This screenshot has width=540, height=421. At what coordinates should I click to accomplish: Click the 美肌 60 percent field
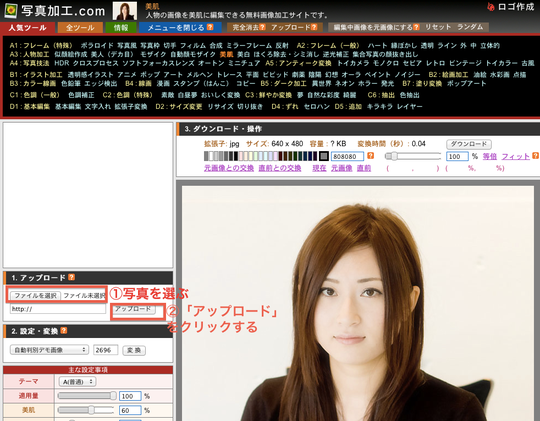(x=130, y=410)
